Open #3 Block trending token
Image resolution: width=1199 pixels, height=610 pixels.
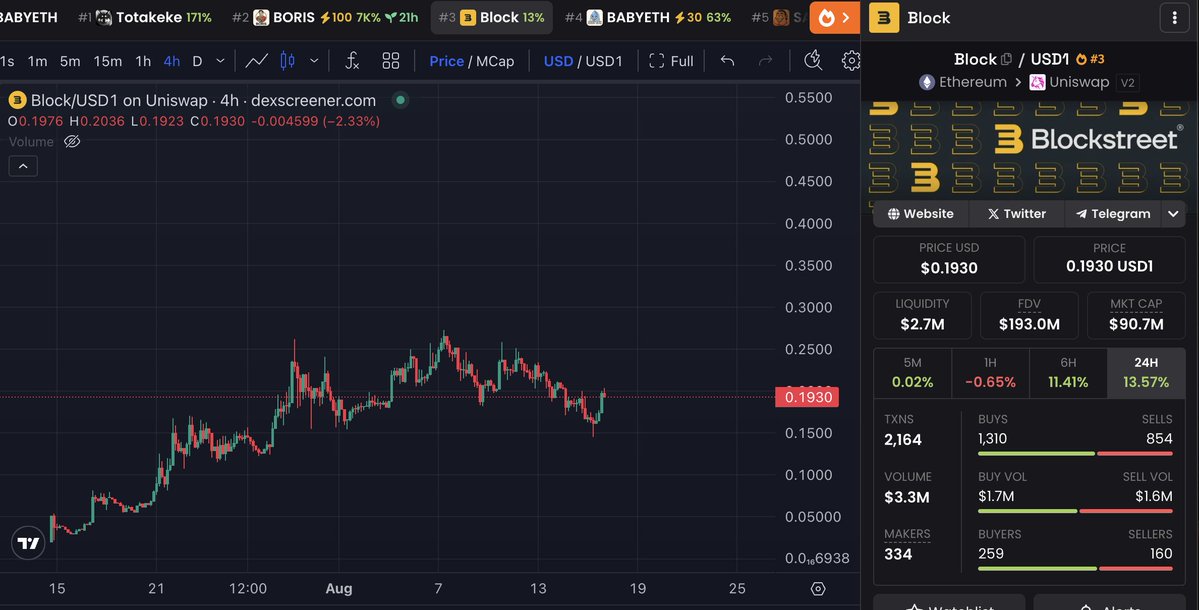coord(492,18)
